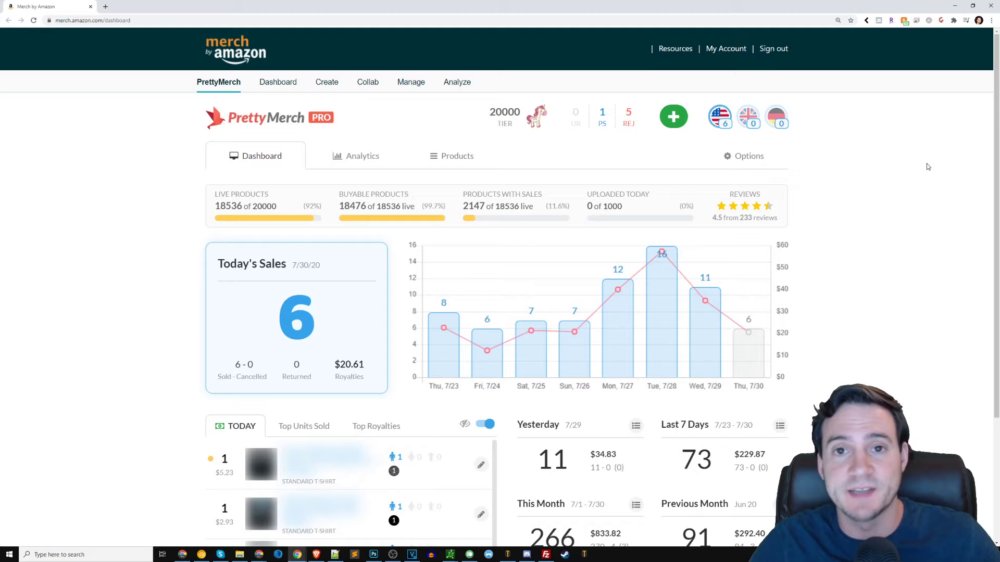The height and width of the screenshot is (562, 1000).
Task: Select the German marketplace flag icon
Action: tap(776, 117)
